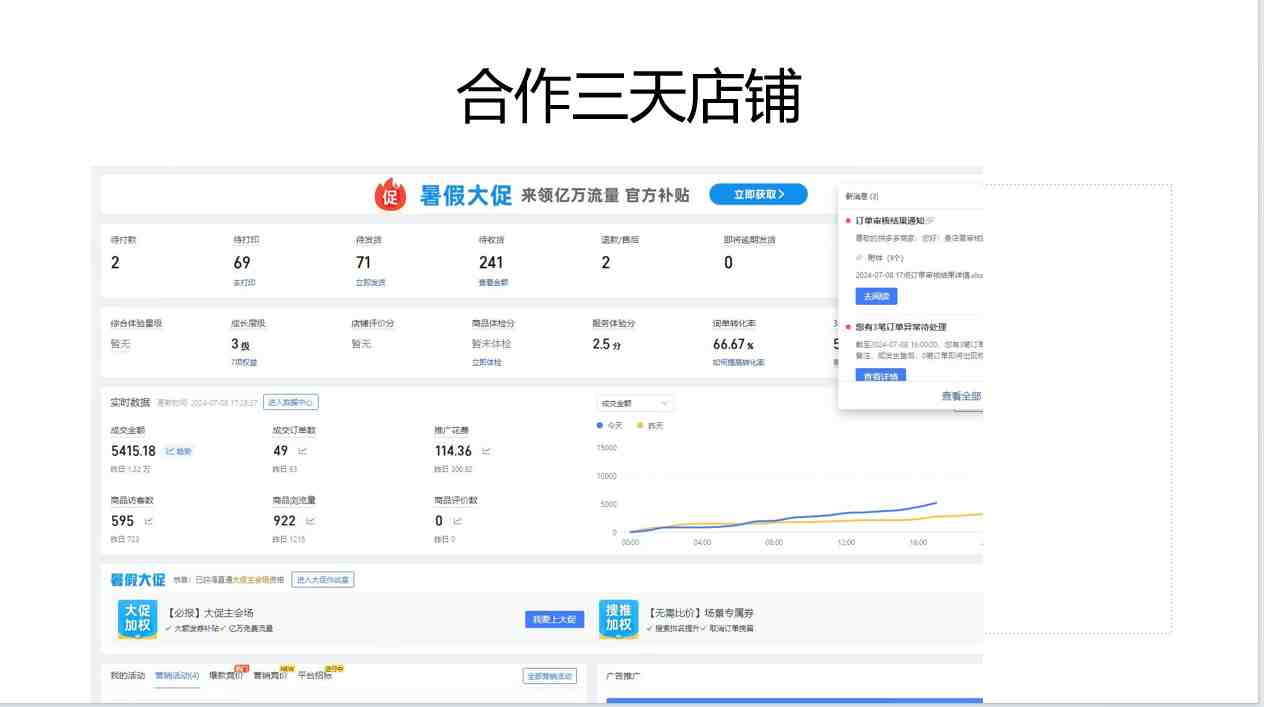Image resolution: width=1264 pixels, height=707 pixels.
Task: Open the 大促加权 badge icon
Action: (136, 617)
